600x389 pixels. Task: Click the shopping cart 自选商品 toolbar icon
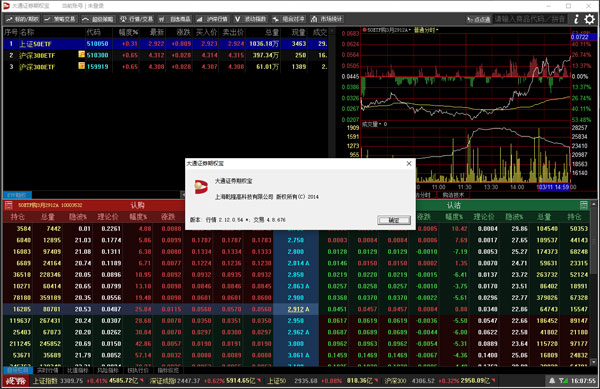174,19
